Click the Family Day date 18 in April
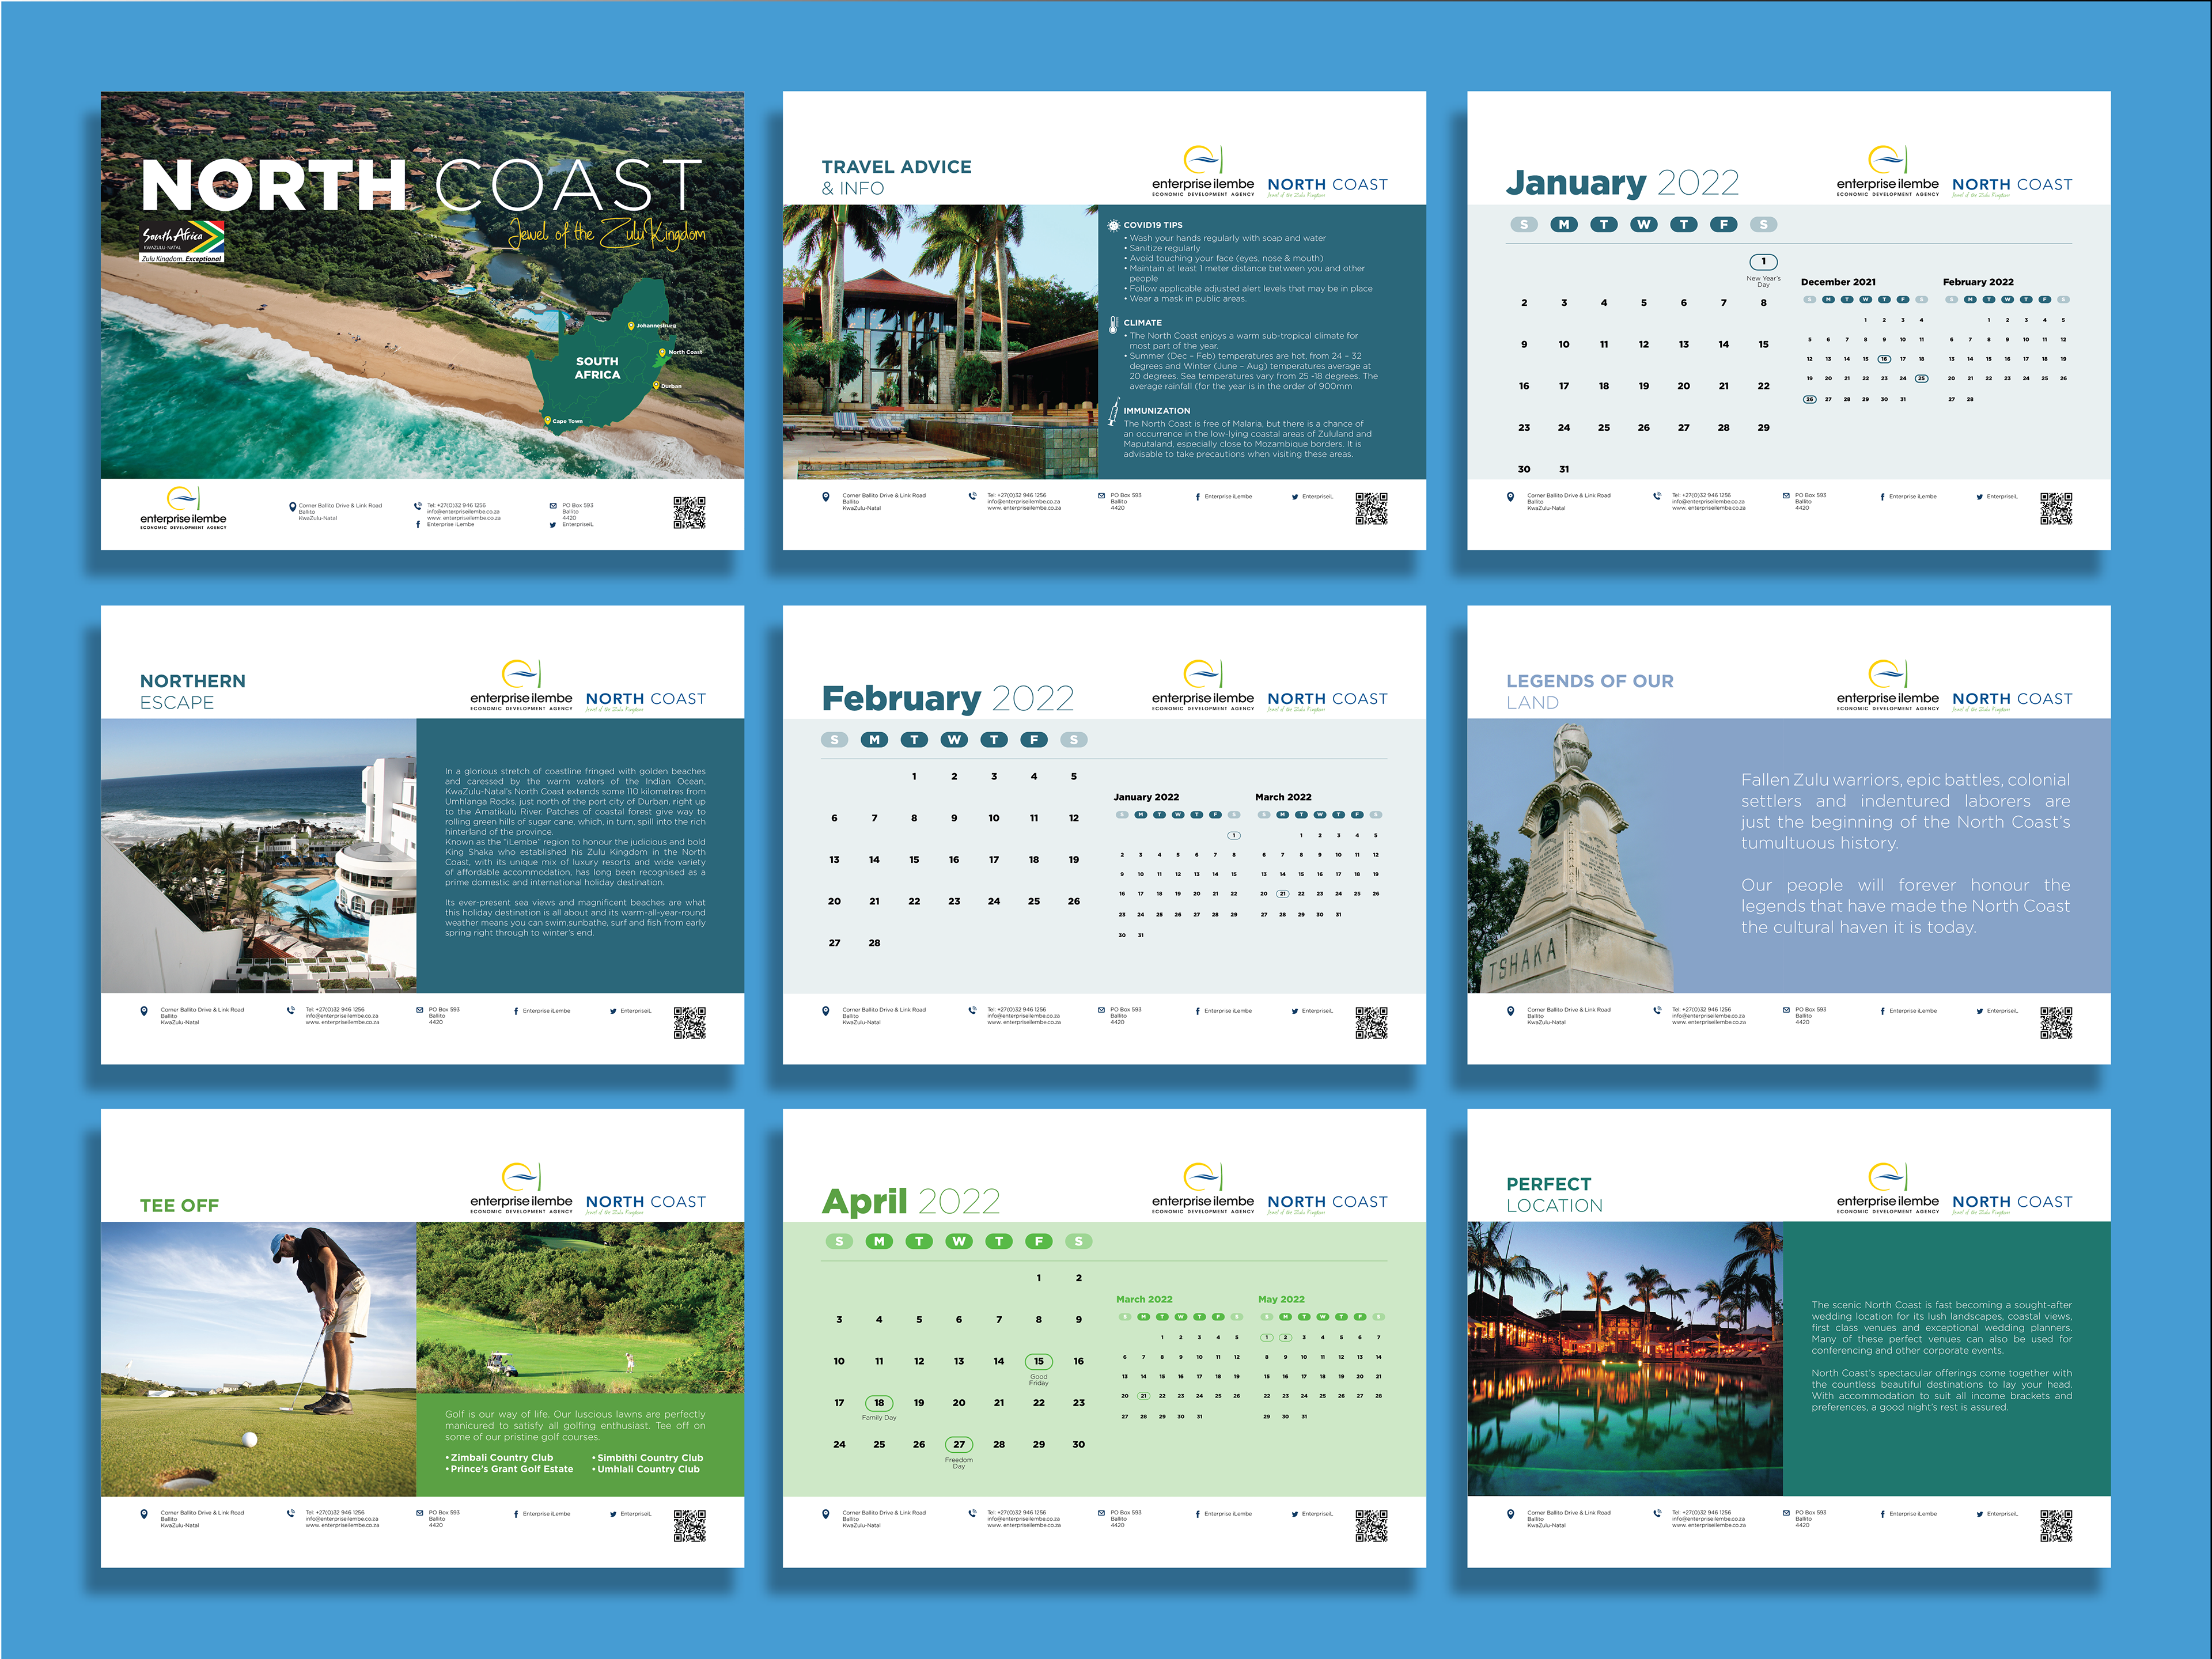 (878, 1403)
